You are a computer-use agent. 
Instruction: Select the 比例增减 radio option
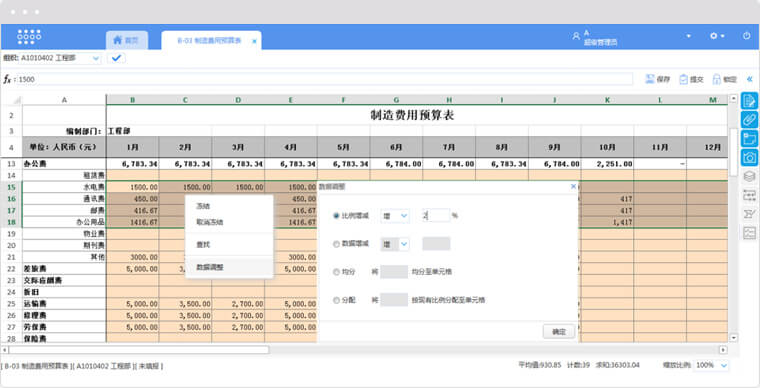[336, 216]
